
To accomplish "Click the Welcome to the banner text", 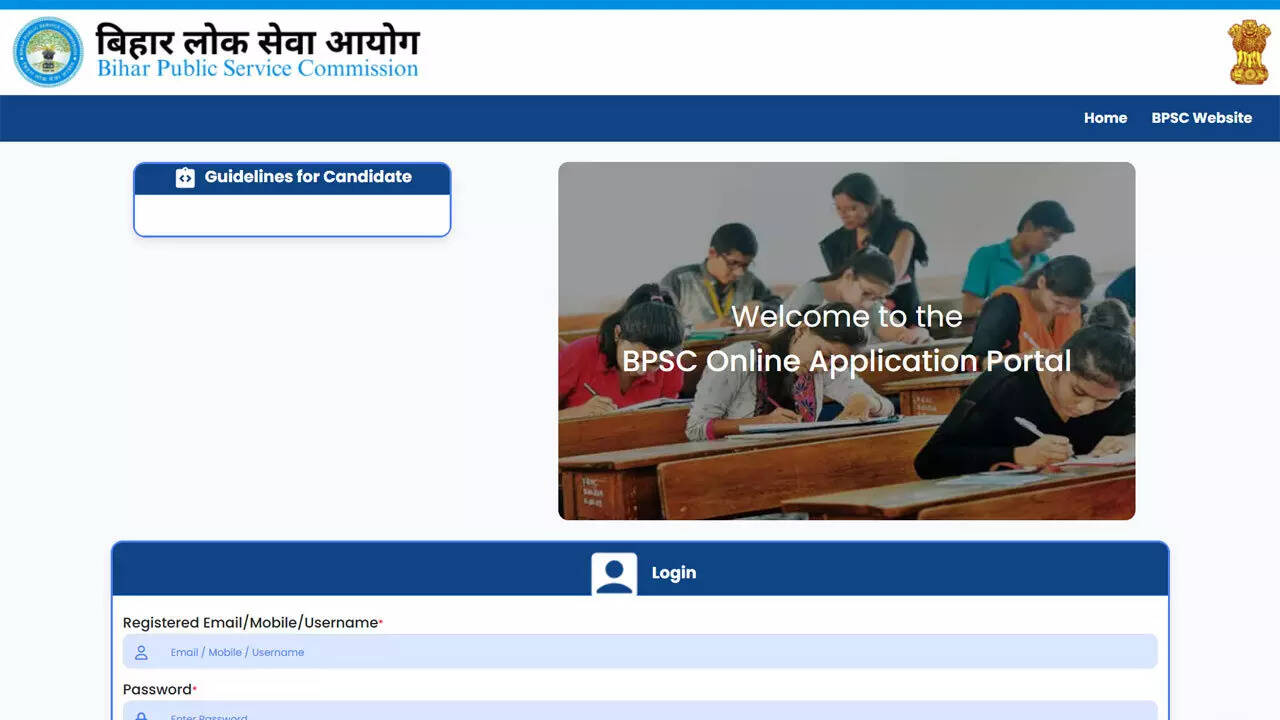I will pyautogui.click(x=846, y=316).
